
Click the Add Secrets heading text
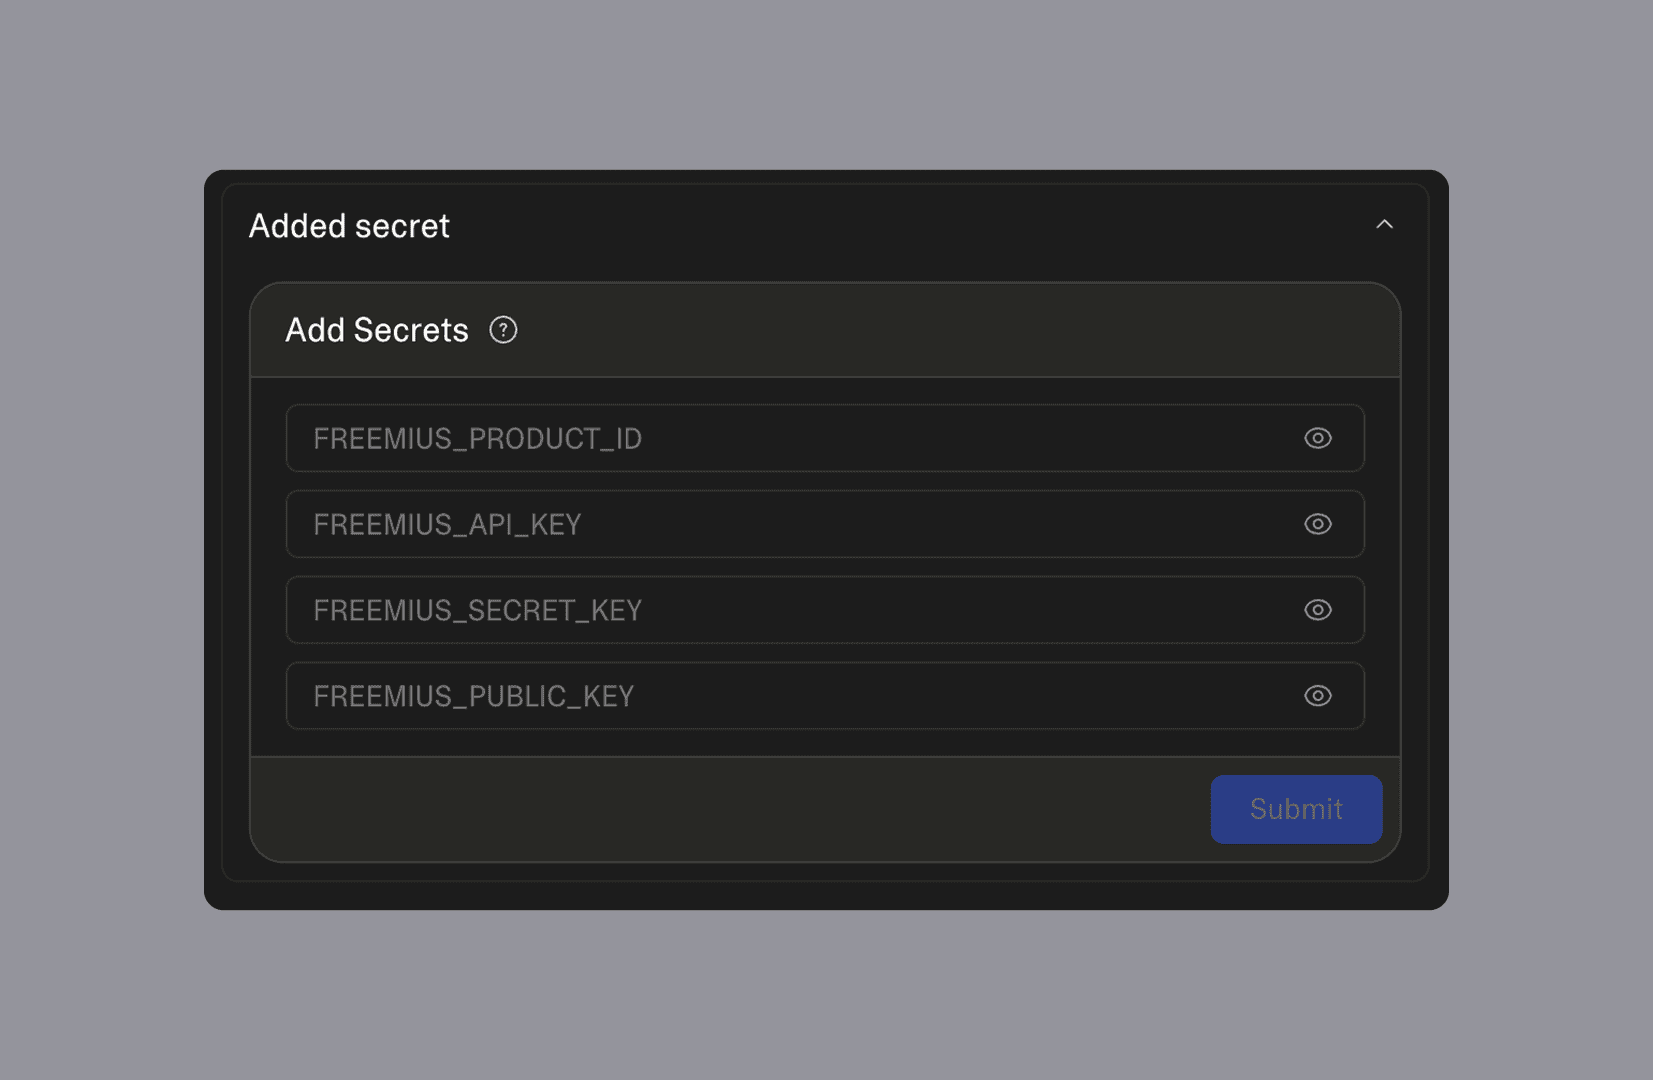pos(377,330)
